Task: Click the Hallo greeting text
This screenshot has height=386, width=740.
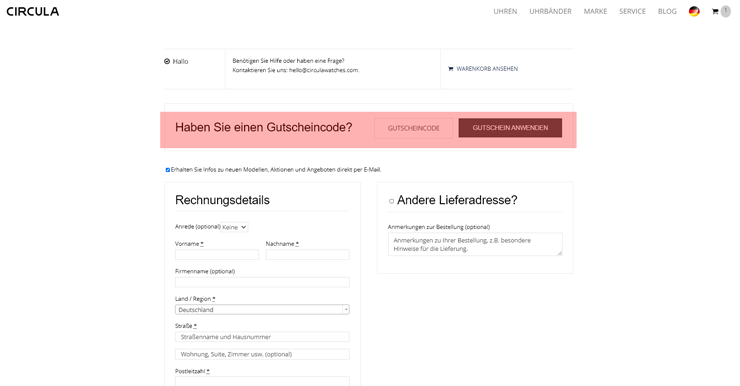Action: (x=180, y=62)
